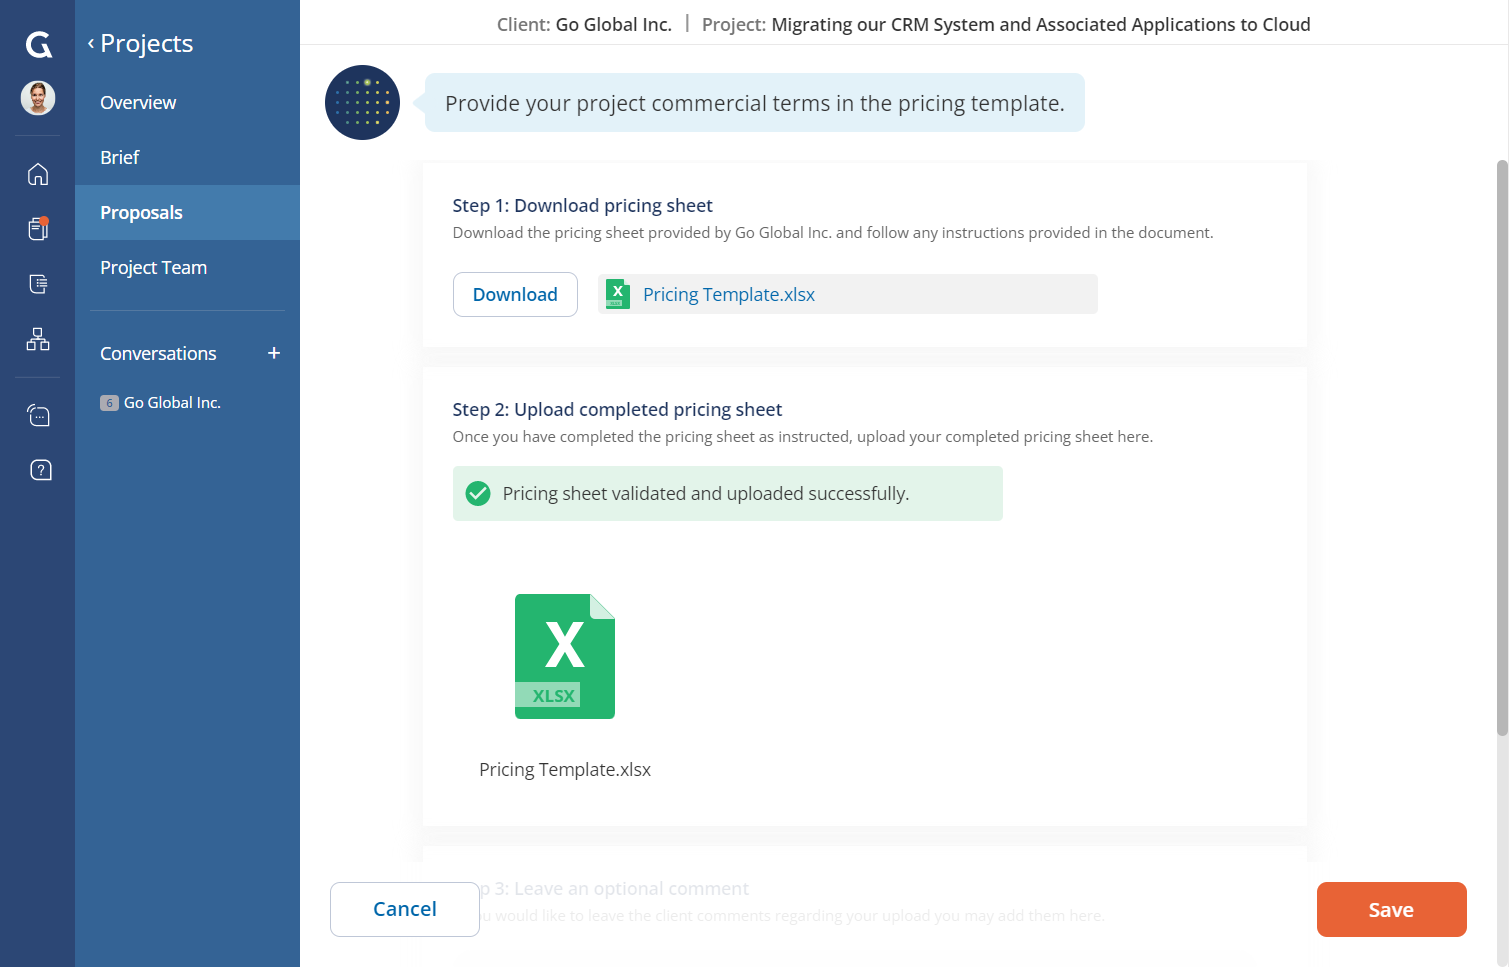The height and width of the screenshot is (967, 1509).
Task: Click the 'Step 2: Upload completed pricing sheet' heading
Action: coord(617,409)
